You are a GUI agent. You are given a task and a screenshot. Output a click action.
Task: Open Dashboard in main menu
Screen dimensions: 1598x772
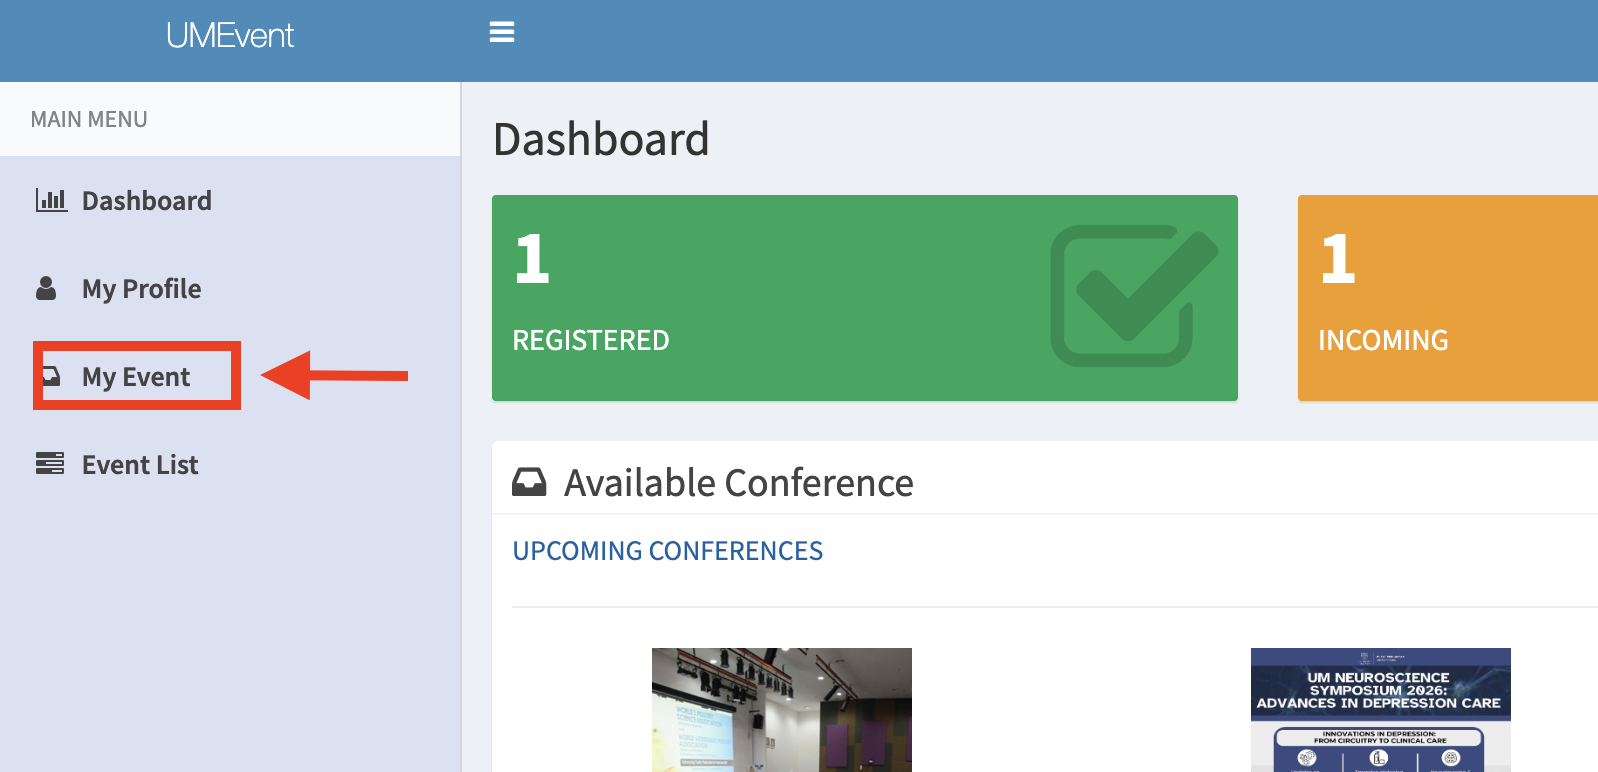click(x=147, y=201)
